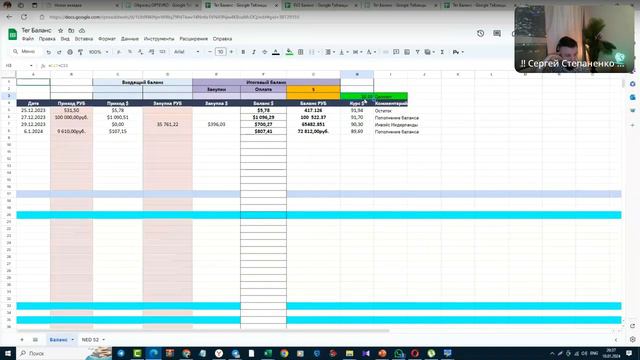The image size is (640, 360).
Task: Activate the paint format tool
Action: 80,52
